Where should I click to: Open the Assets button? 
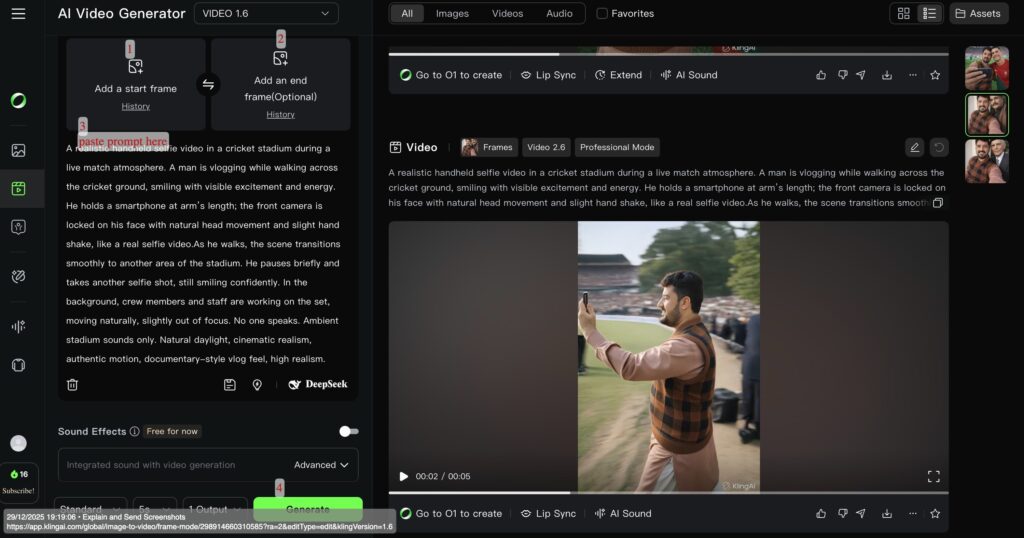(978, 14)
